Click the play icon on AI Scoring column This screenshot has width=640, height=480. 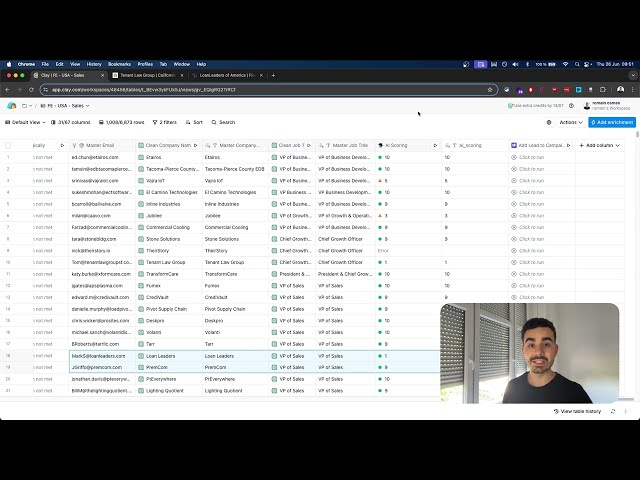(x=435, y=145)
